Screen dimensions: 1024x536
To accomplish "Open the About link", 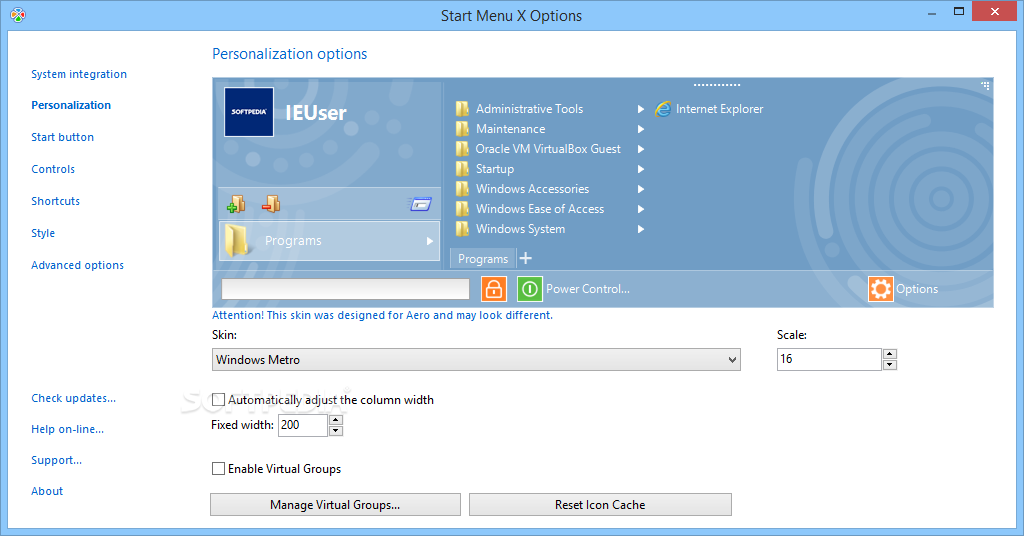I will click(x=47, y=491).
